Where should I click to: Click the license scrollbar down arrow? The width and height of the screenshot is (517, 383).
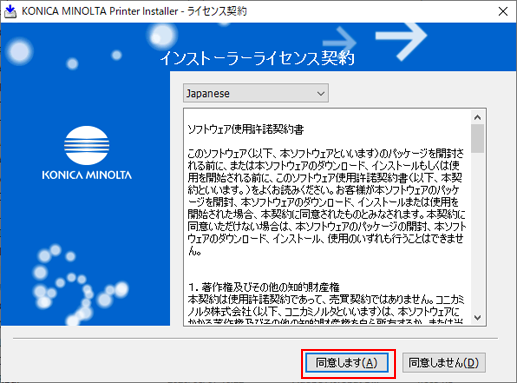pos(477,318)
